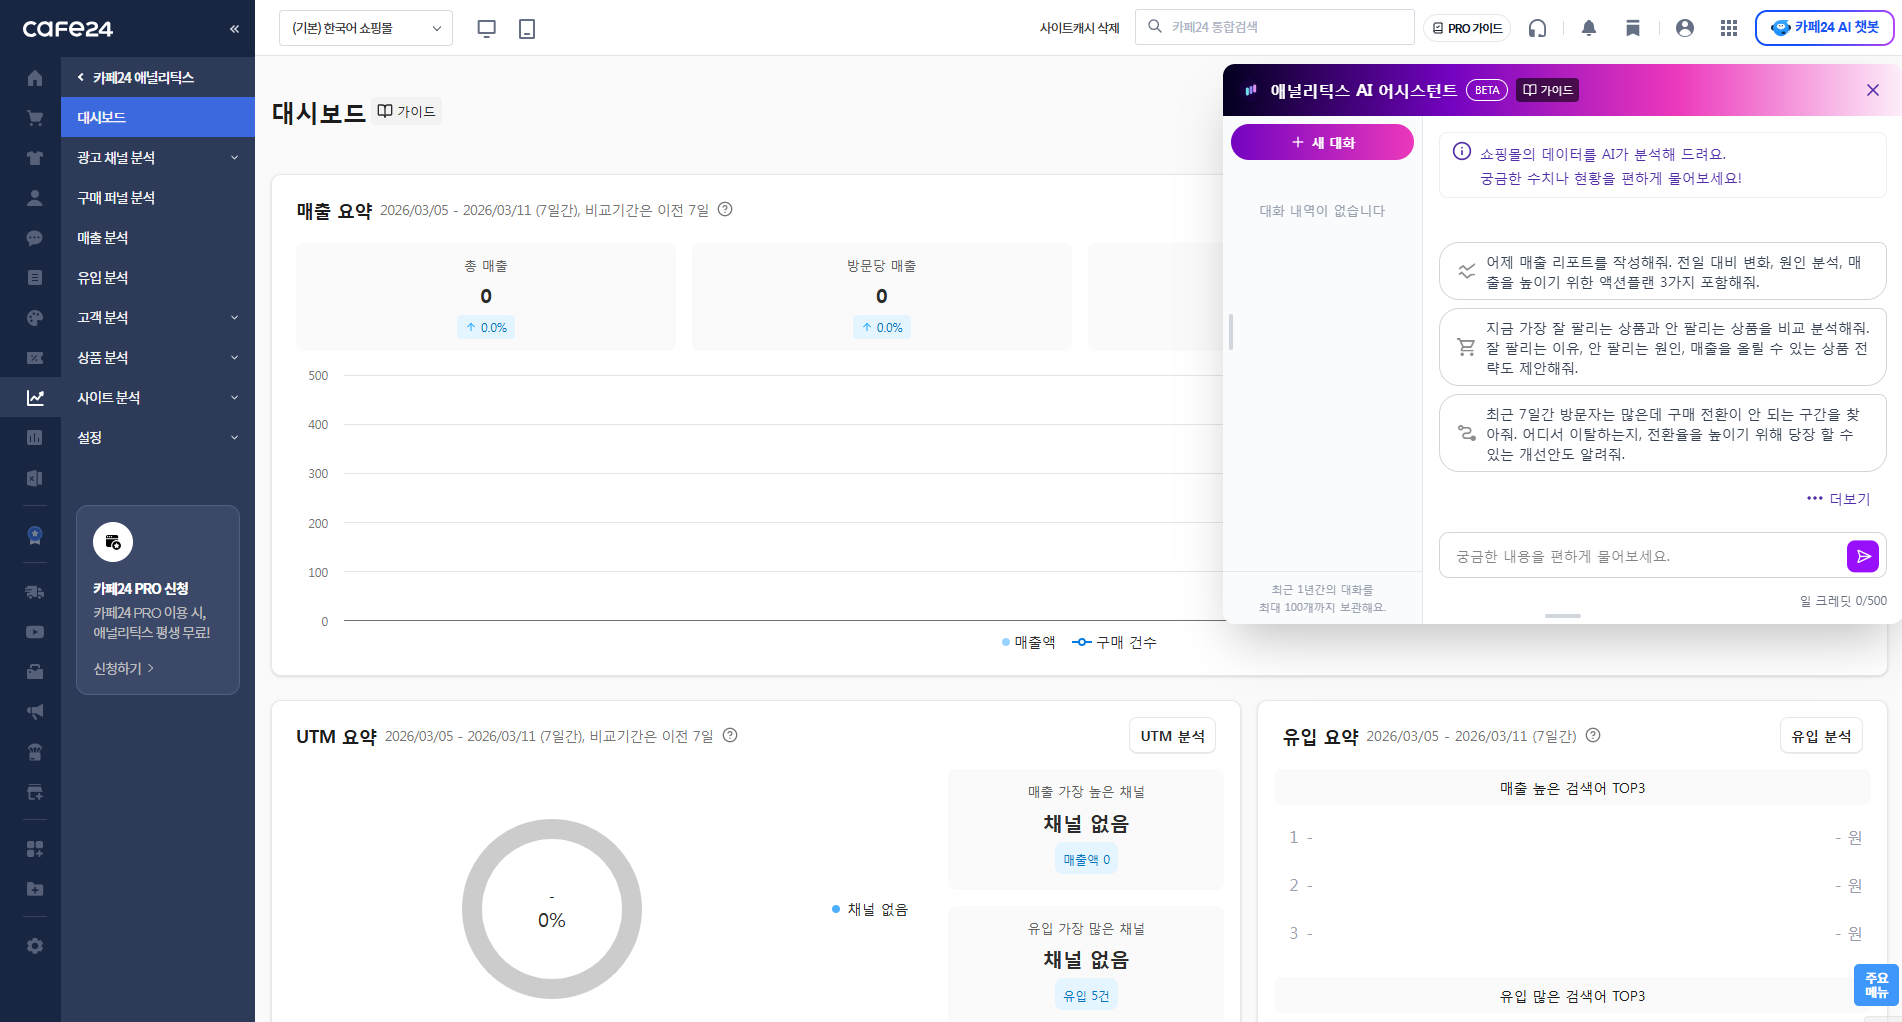Open 구매 퍼널 분석 menu item
This screenshot has width=1902, height=1022.
click(158, 198)
